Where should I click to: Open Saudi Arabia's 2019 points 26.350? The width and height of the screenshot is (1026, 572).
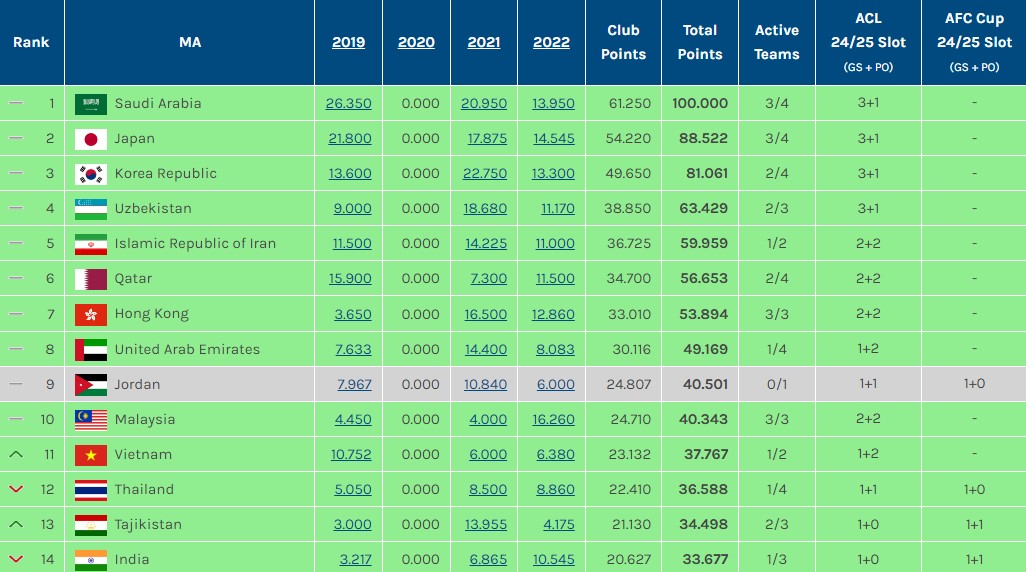pyautogui.click(x=348, y=103)
